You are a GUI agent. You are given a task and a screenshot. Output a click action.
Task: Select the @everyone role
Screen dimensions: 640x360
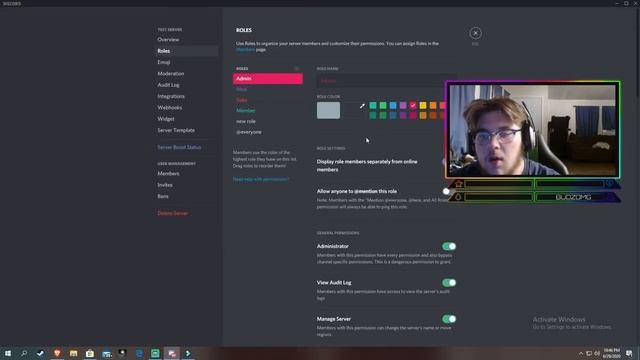pos(268,132)
